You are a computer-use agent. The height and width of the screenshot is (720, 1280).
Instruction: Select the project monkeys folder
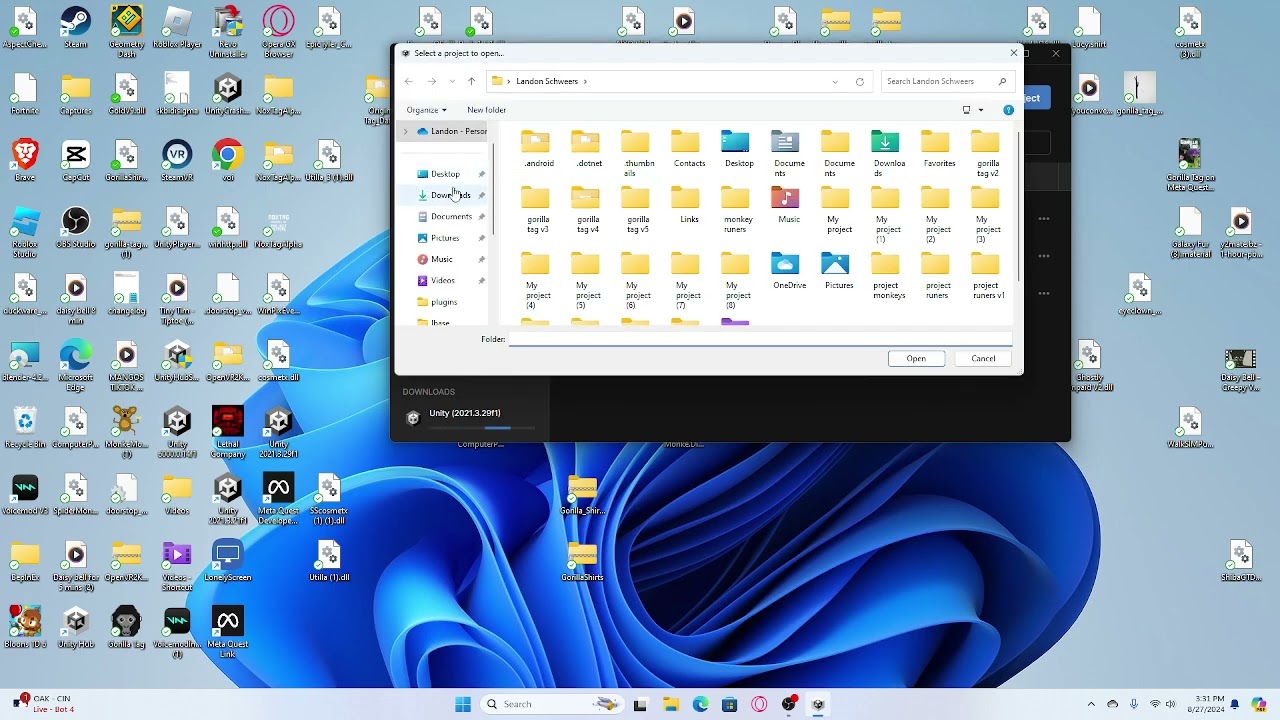888,277
